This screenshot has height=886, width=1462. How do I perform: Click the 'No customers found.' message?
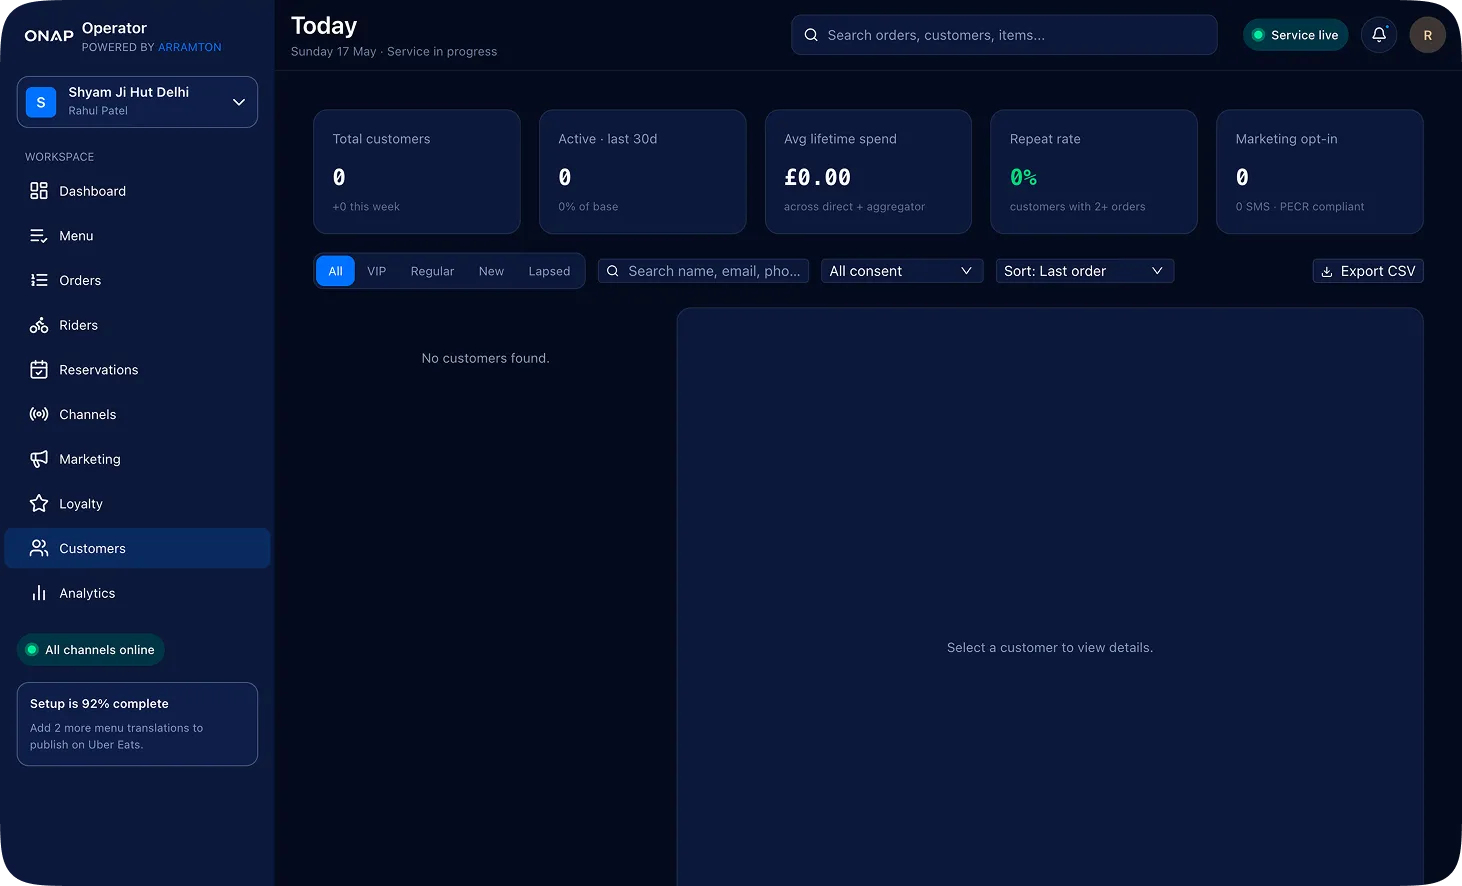tap(486, 358)
